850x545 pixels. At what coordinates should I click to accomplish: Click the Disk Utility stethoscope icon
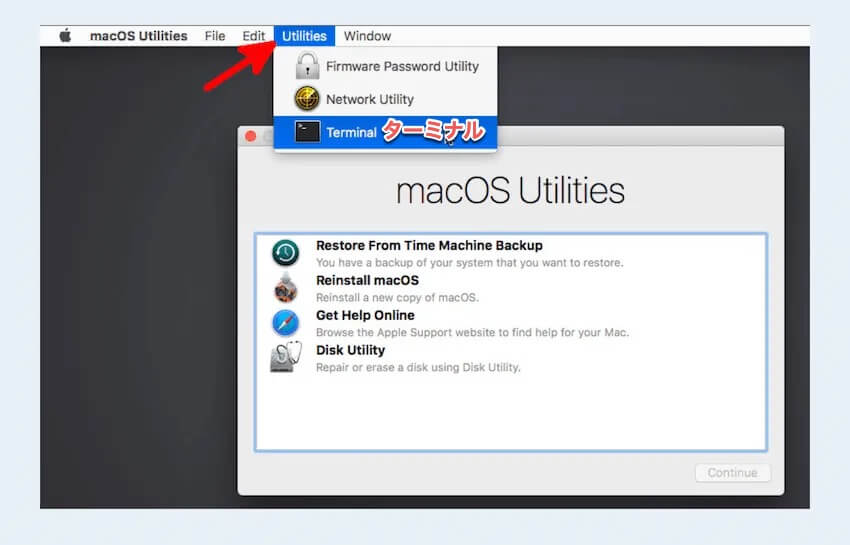286,357
